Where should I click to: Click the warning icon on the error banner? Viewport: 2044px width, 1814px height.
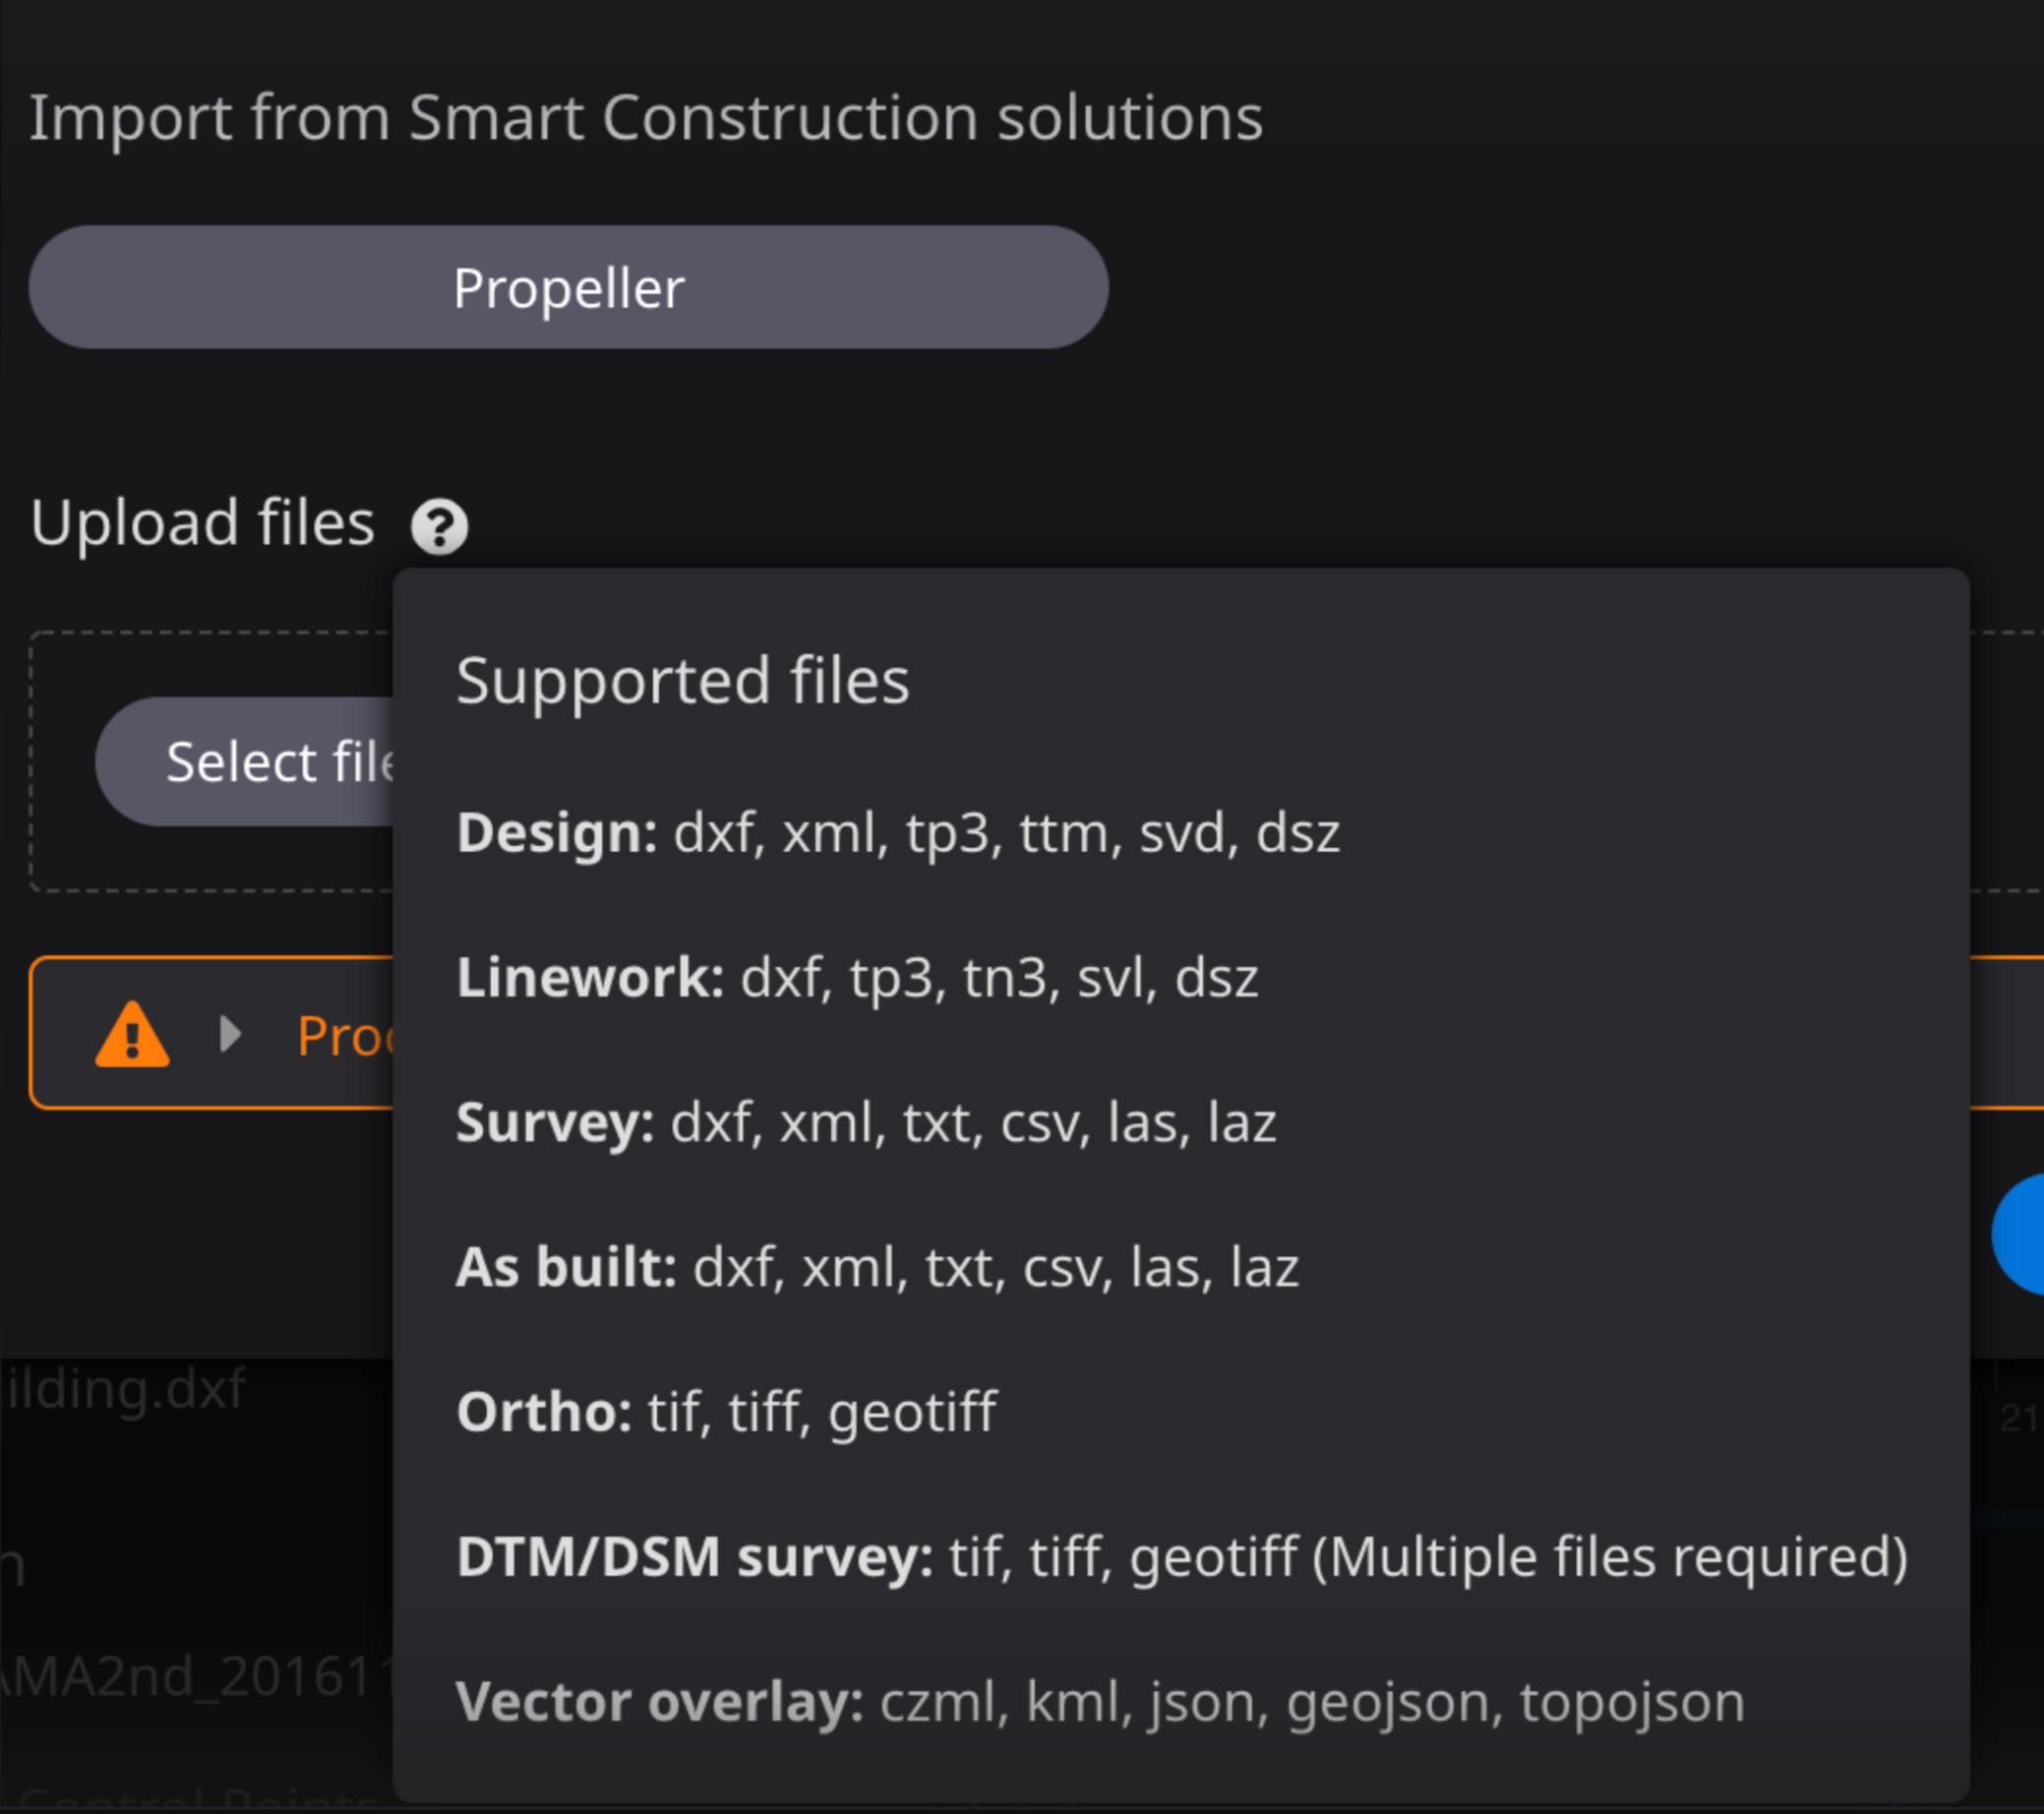pos(131,1033)
